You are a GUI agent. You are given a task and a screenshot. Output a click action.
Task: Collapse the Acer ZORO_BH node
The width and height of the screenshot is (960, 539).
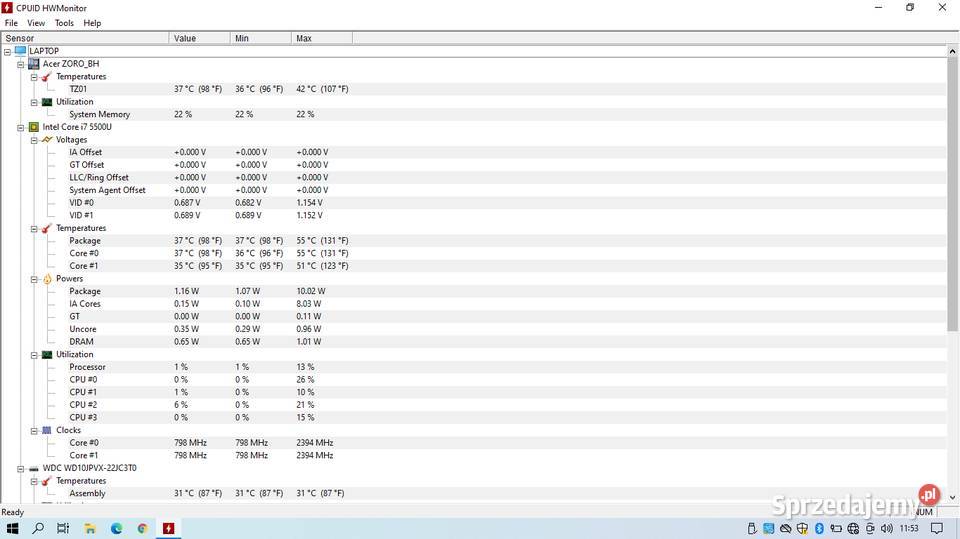pos(21,64)
